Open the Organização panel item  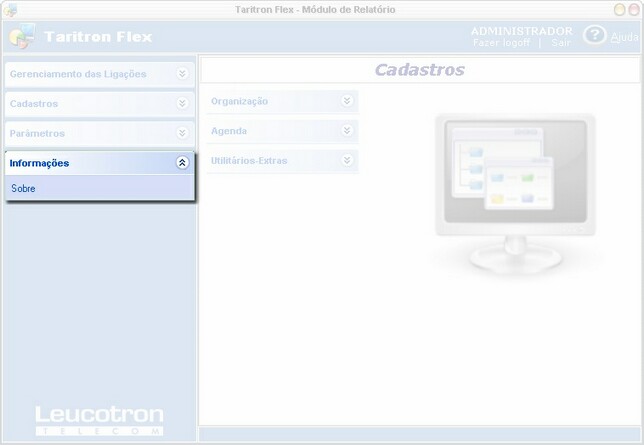tap(282, 101)
